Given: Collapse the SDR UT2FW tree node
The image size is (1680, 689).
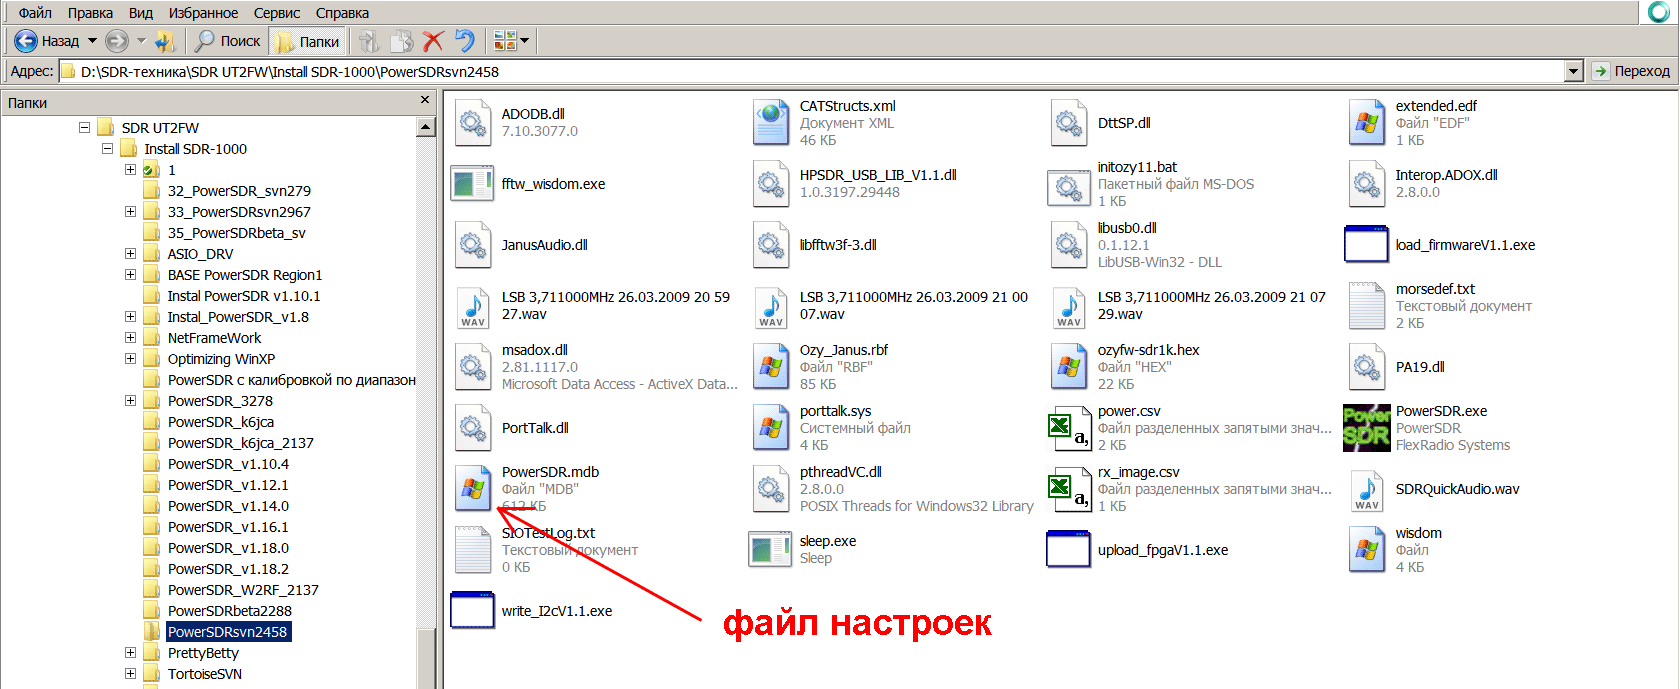Looking at the screenshot, I should [x=84, y=128].
